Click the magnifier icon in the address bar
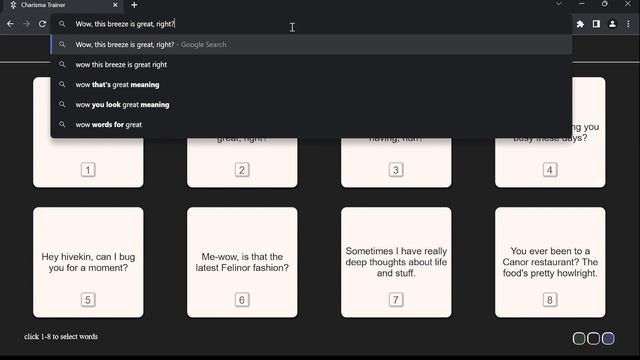The height and width of the screenshot is (360, 640). click(62, 24)
